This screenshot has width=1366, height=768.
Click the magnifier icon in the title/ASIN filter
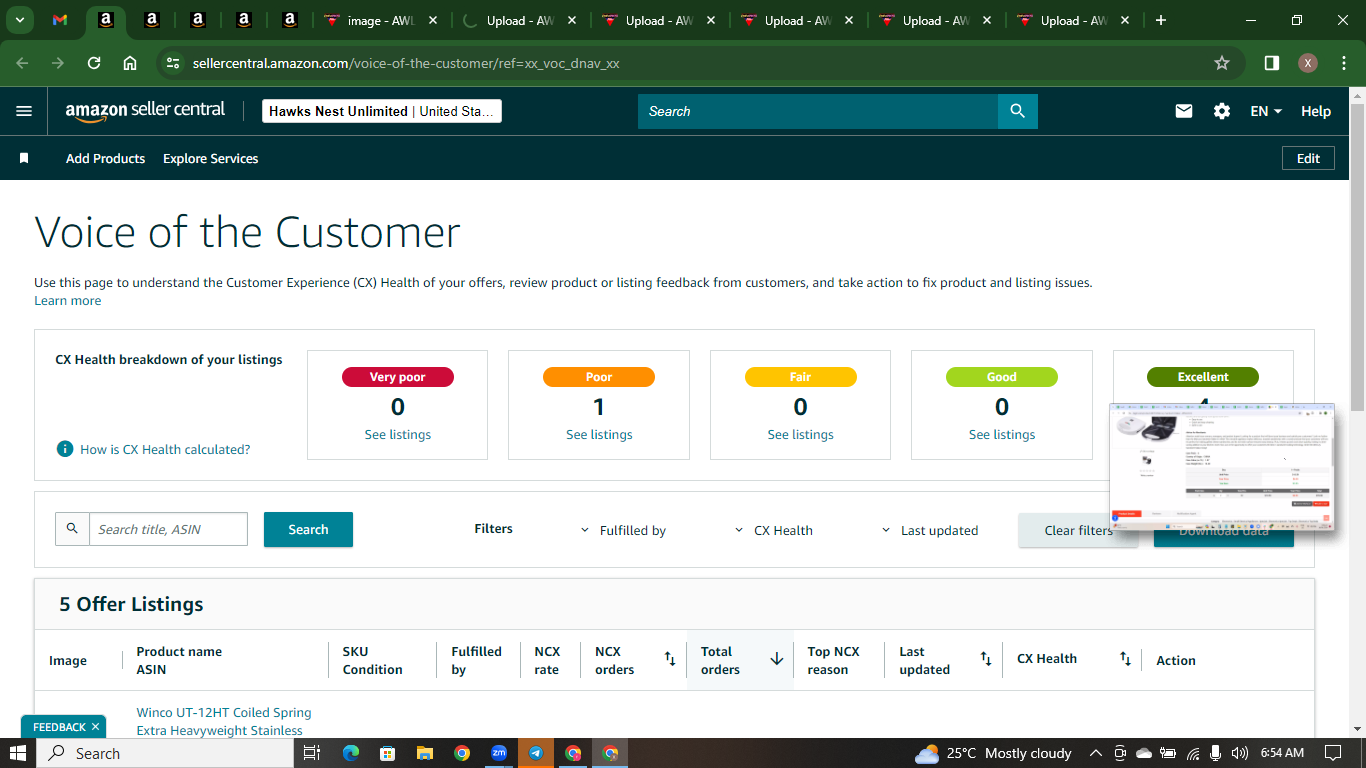coord(72,529)
